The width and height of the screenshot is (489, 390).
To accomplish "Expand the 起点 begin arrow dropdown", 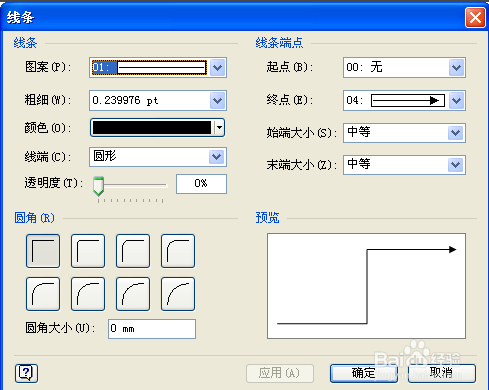I will coord(456,68).
